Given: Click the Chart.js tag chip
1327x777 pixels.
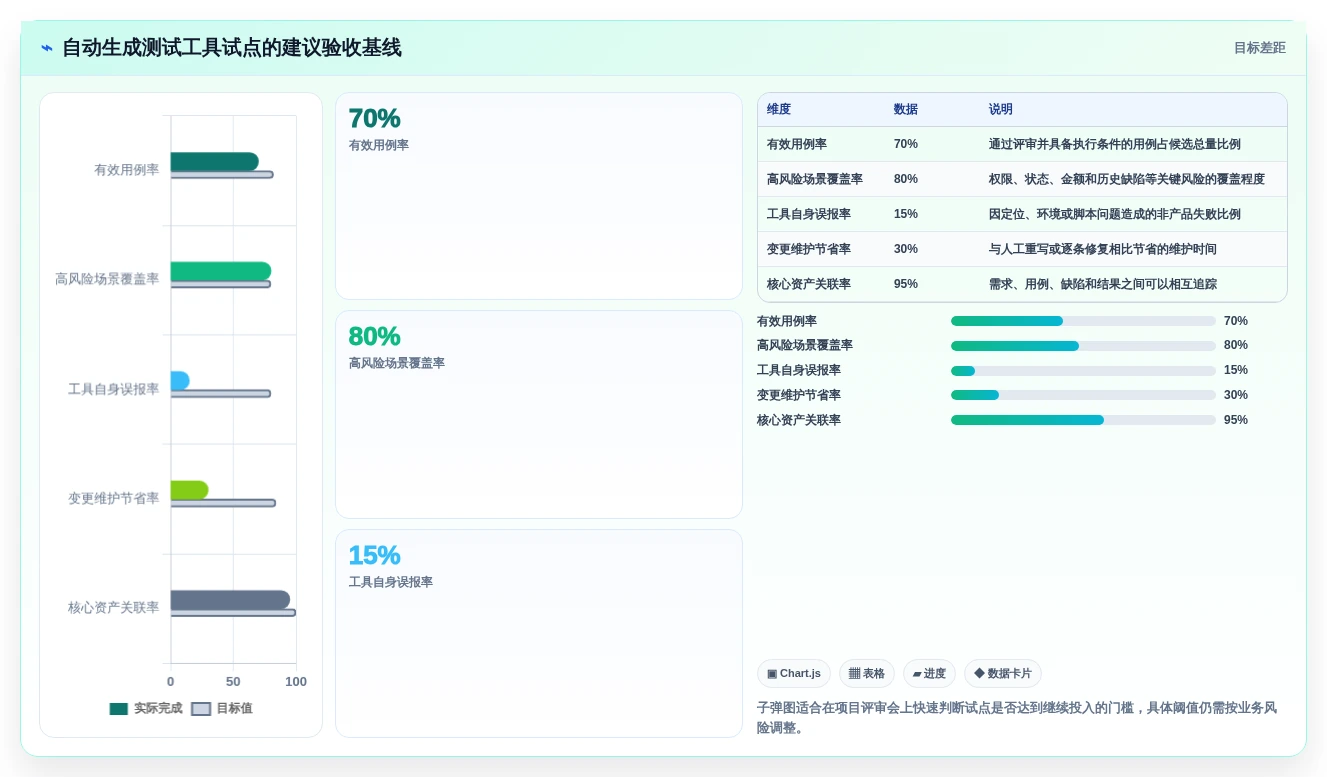Looking at the screenshot, I should [x=794, y=674].
